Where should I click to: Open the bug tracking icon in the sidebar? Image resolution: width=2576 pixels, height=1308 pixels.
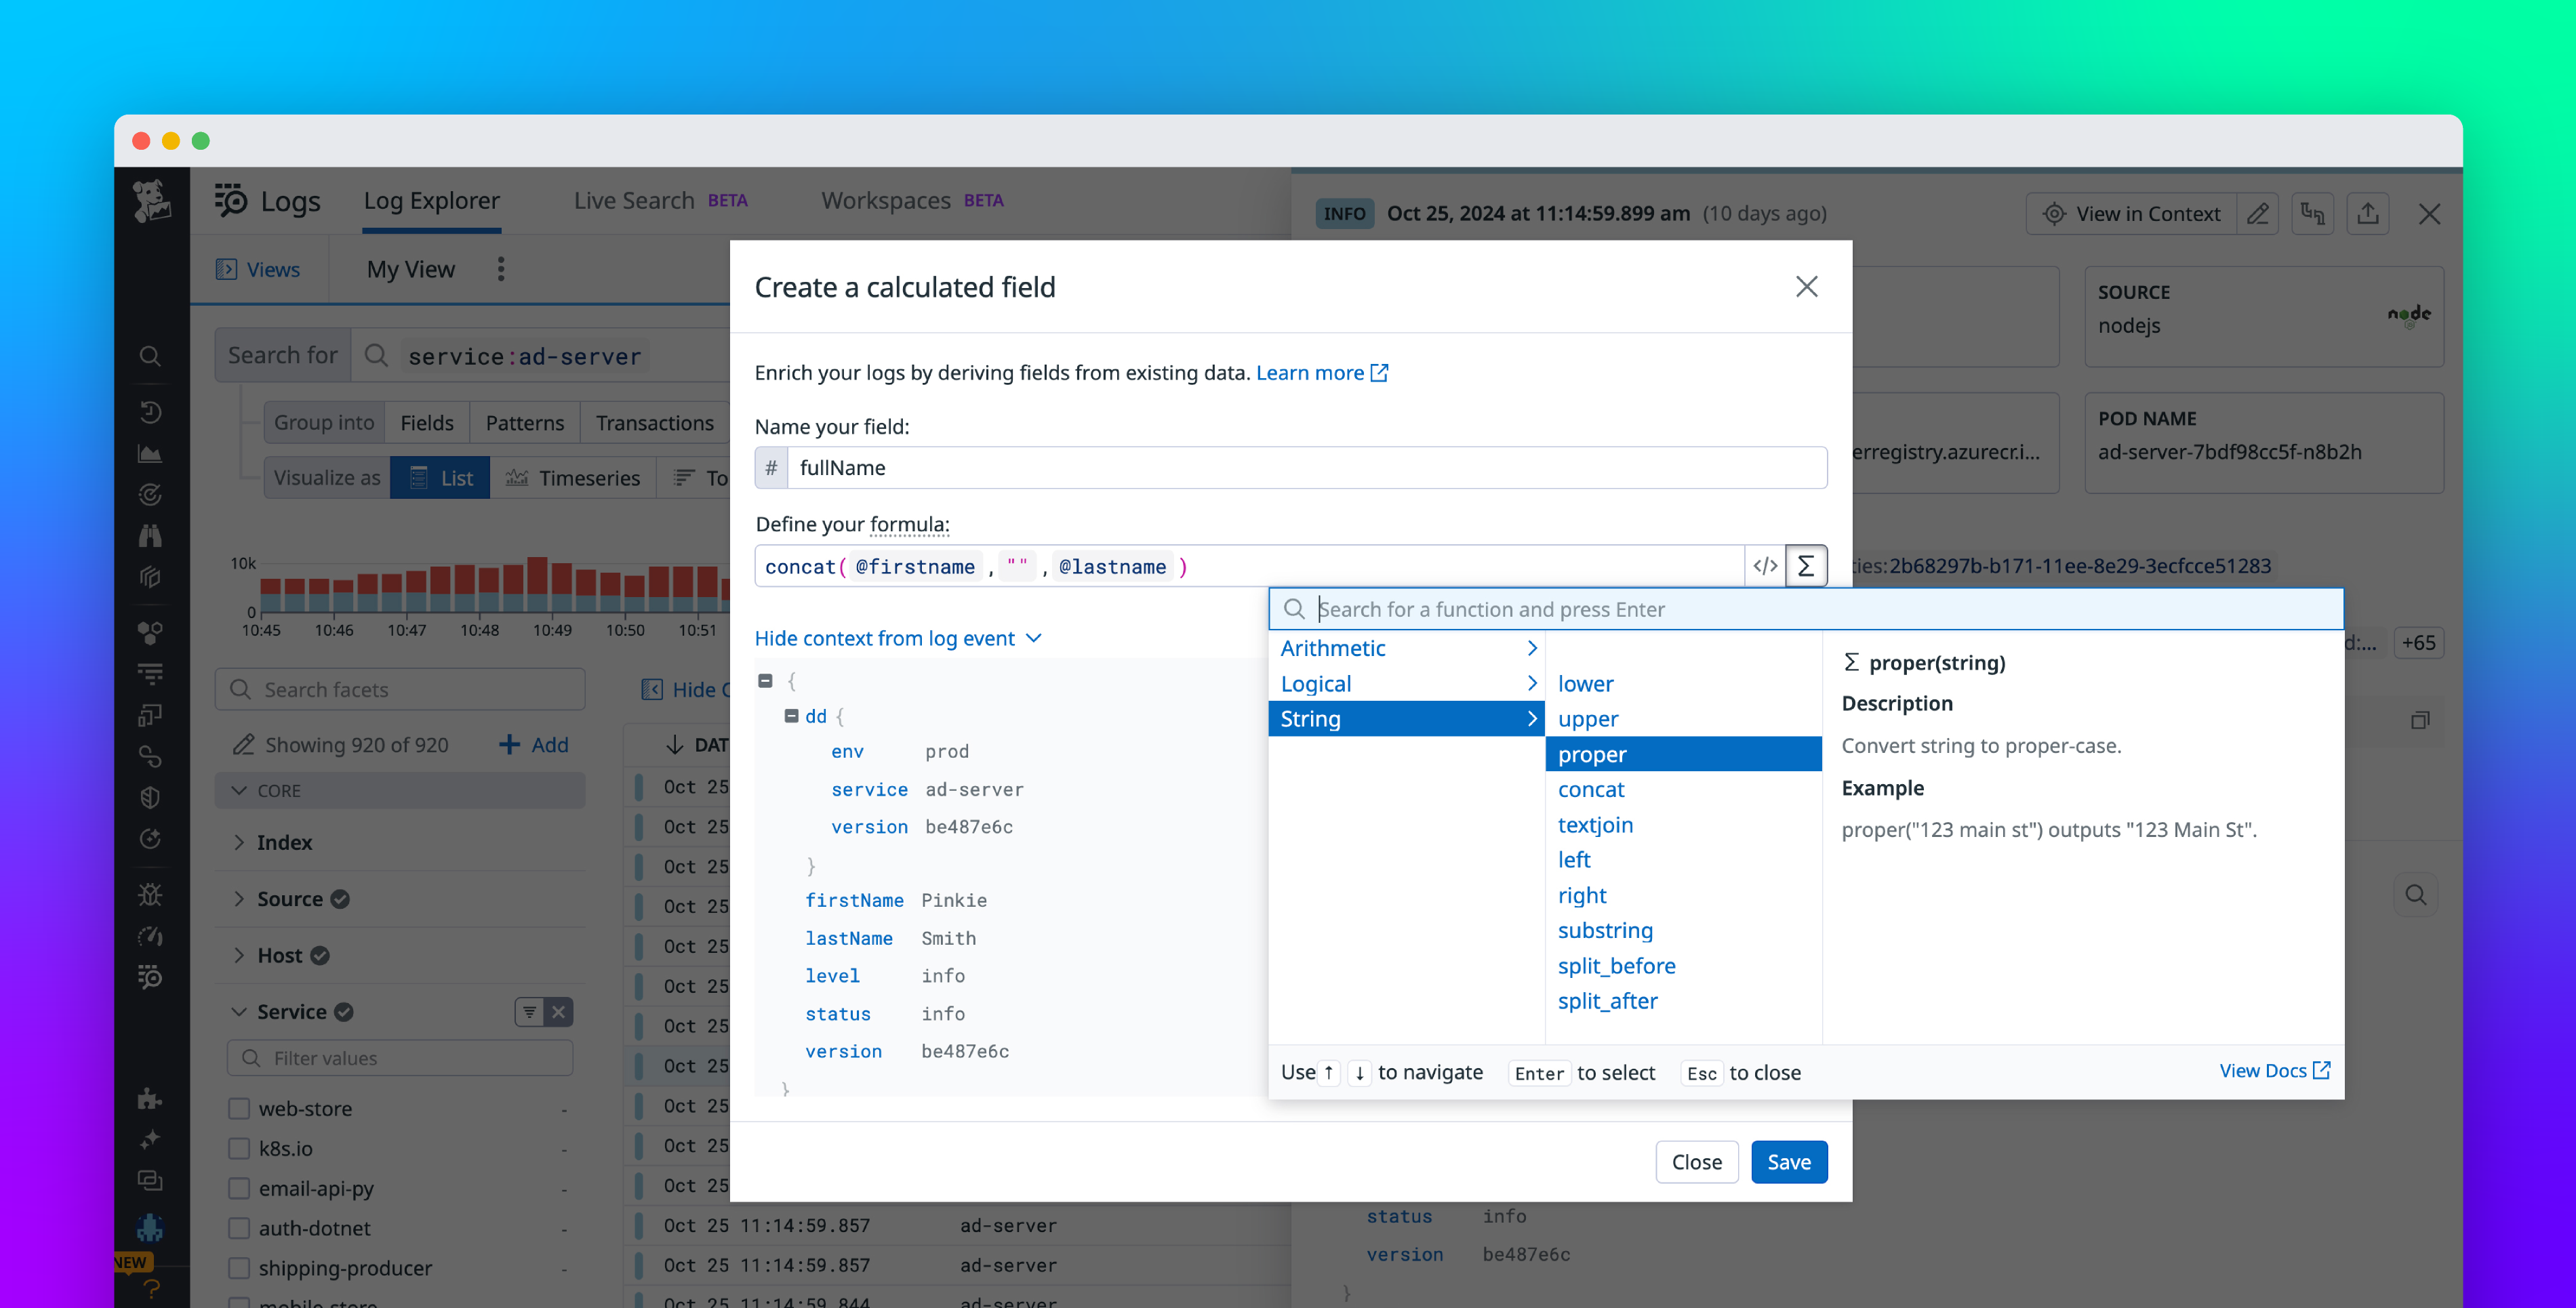[151, 895]
